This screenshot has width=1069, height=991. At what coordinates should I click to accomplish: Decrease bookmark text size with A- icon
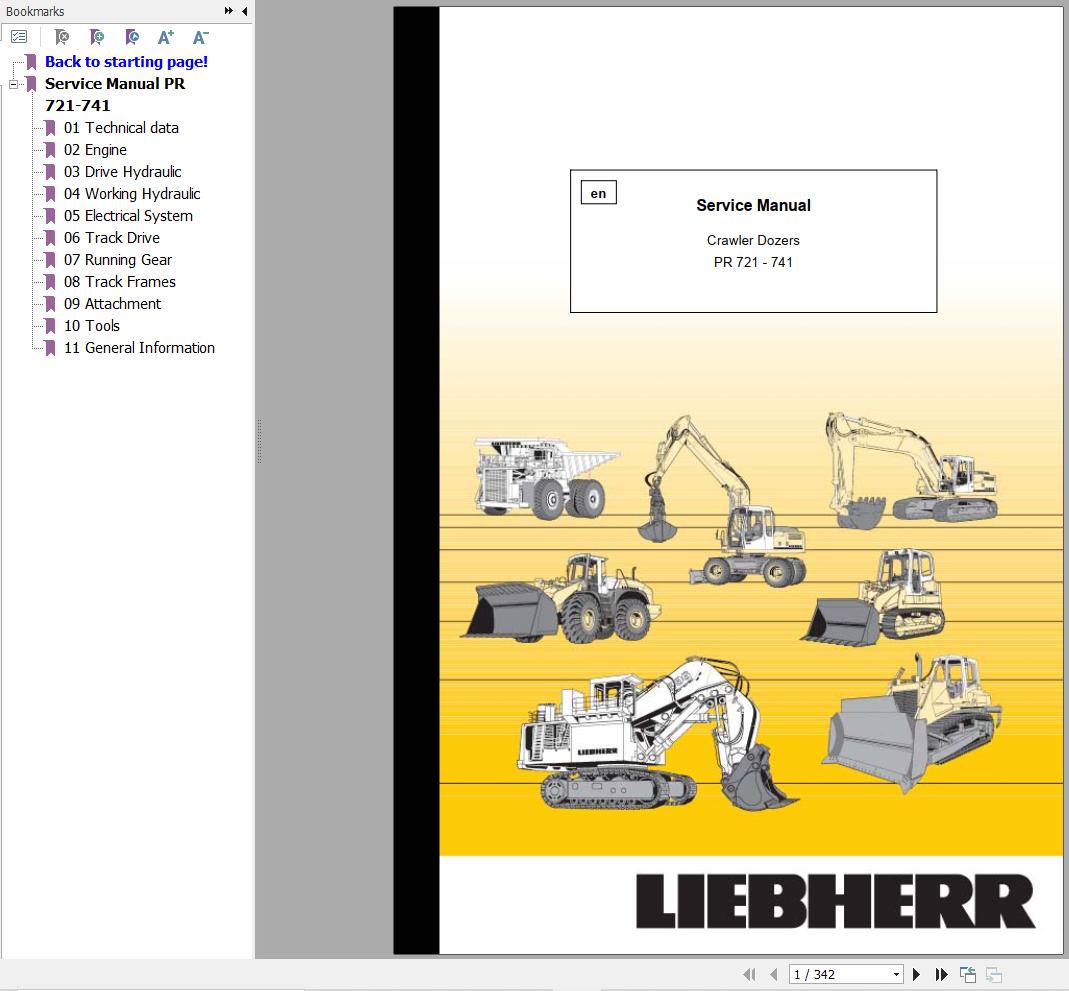200,37
